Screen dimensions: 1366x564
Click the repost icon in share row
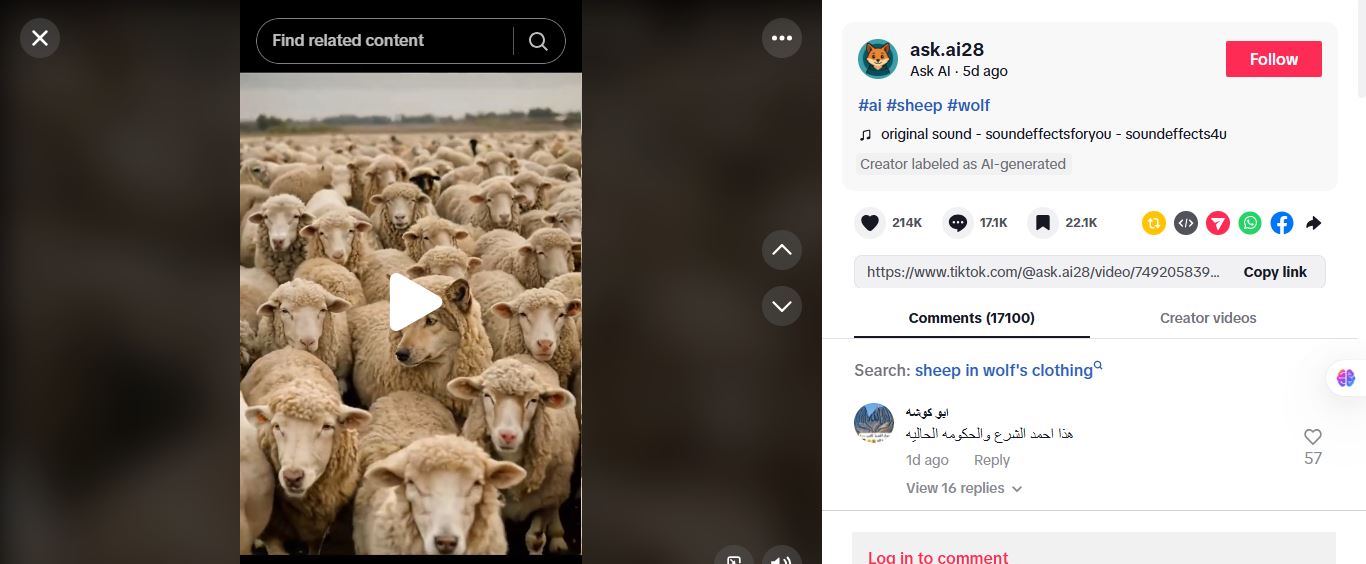tap(1154, 223)
